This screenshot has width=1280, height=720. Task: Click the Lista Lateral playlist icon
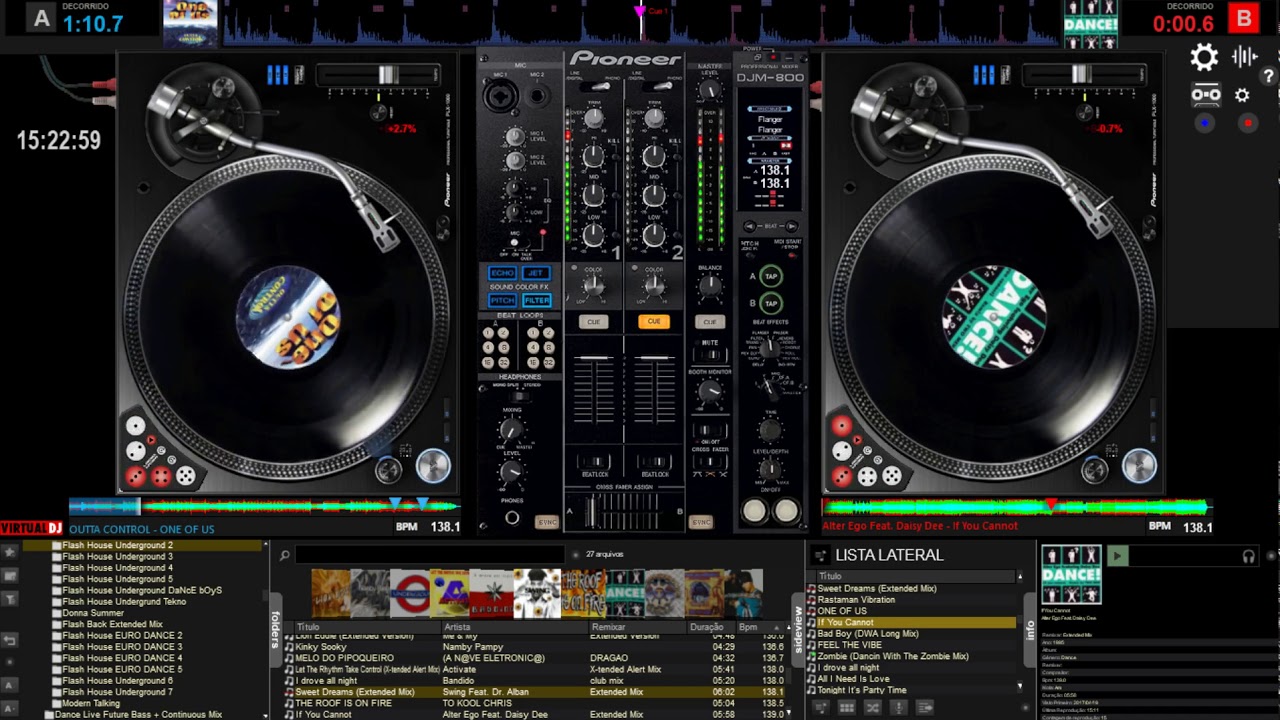pyautogui.click(x=821, y=555)
